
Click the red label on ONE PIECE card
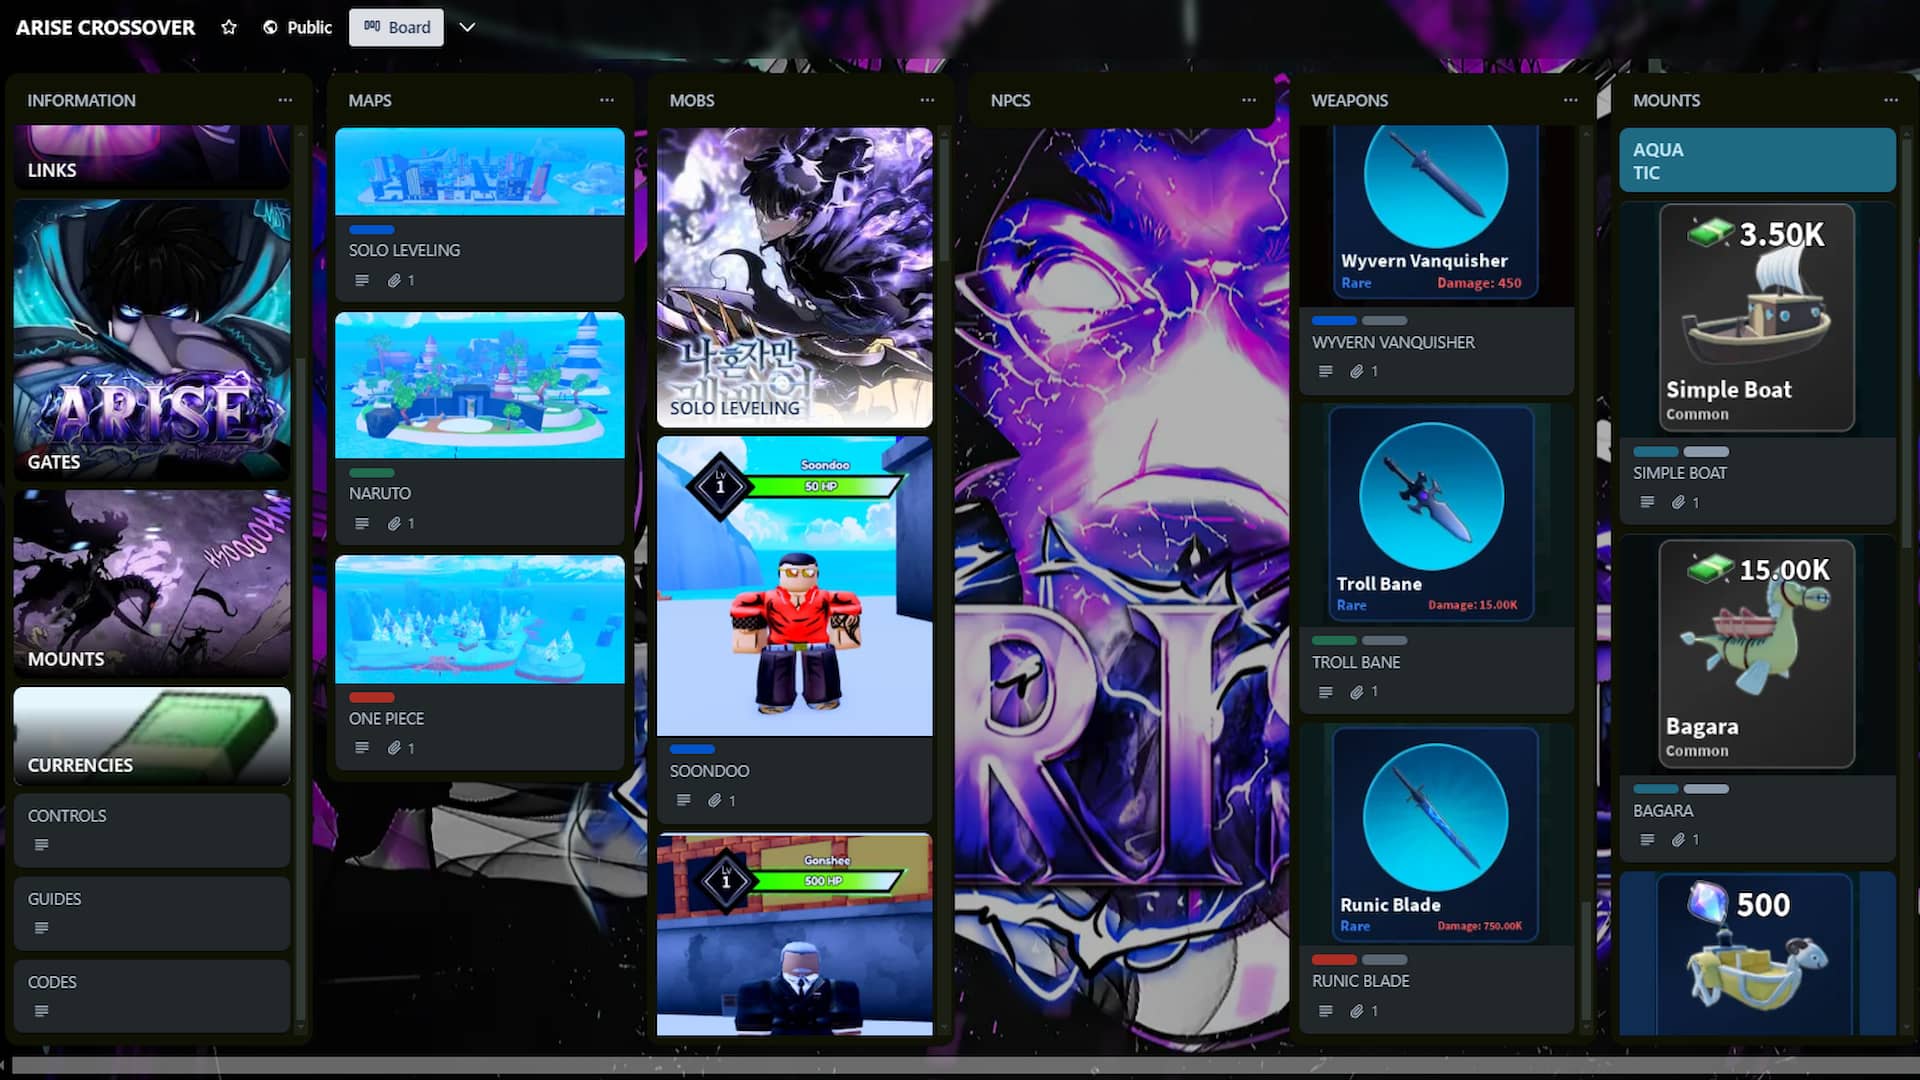pos(371,697)
